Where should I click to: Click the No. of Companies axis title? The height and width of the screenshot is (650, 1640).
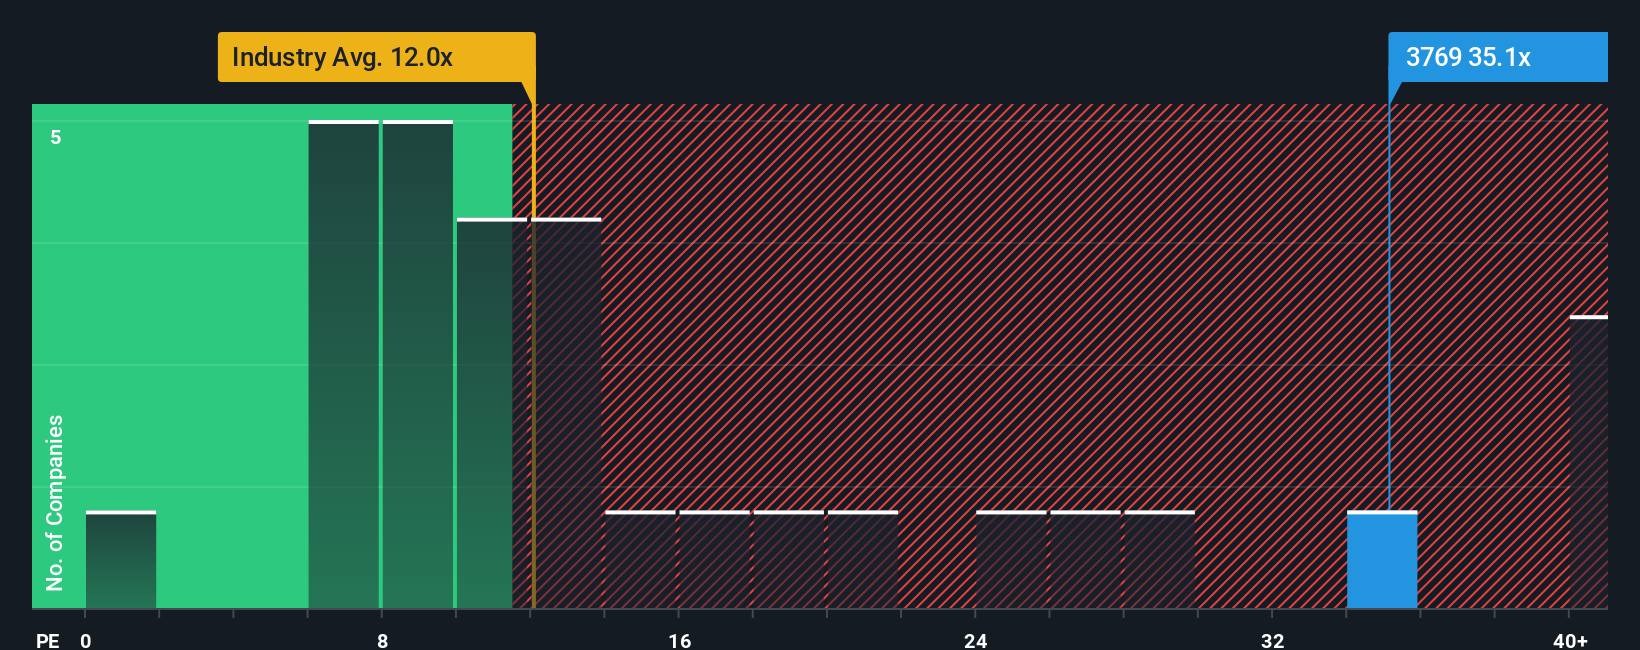pyautogui.click(x=55, y=502)
